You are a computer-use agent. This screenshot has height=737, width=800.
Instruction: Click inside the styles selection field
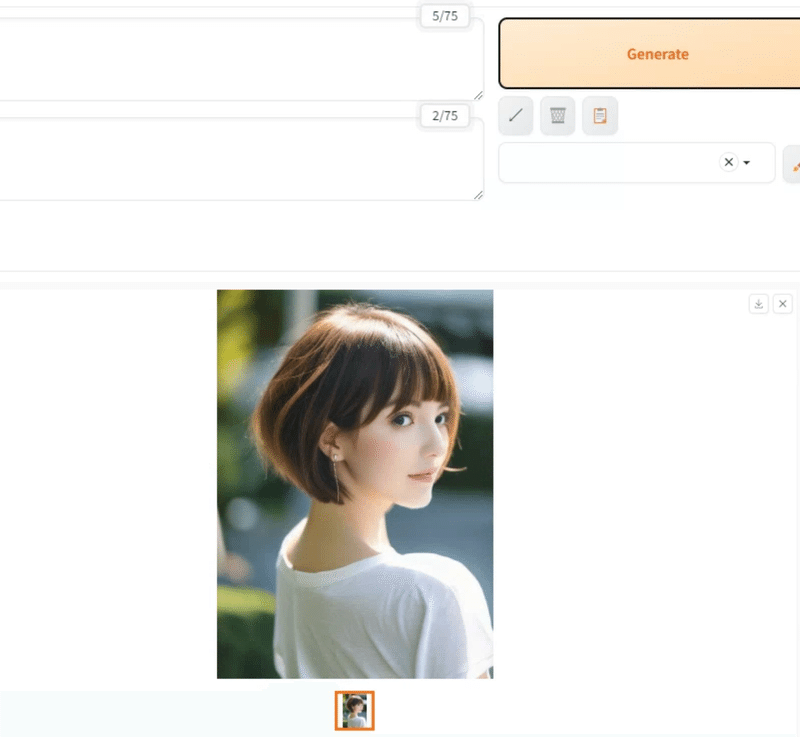(637, 163)
